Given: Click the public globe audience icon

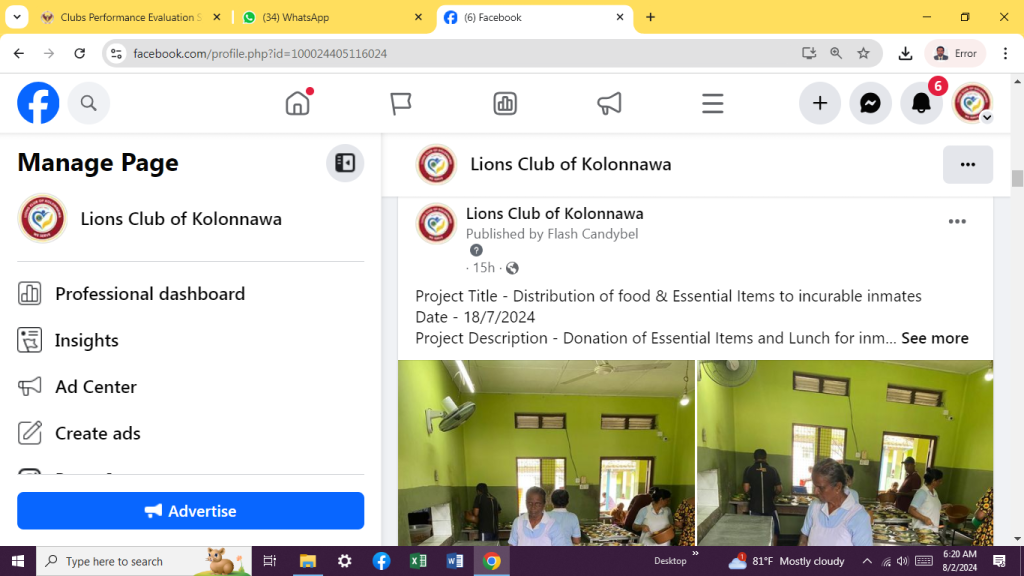Looking at the screenshot, I should click(x=512, y=268).
